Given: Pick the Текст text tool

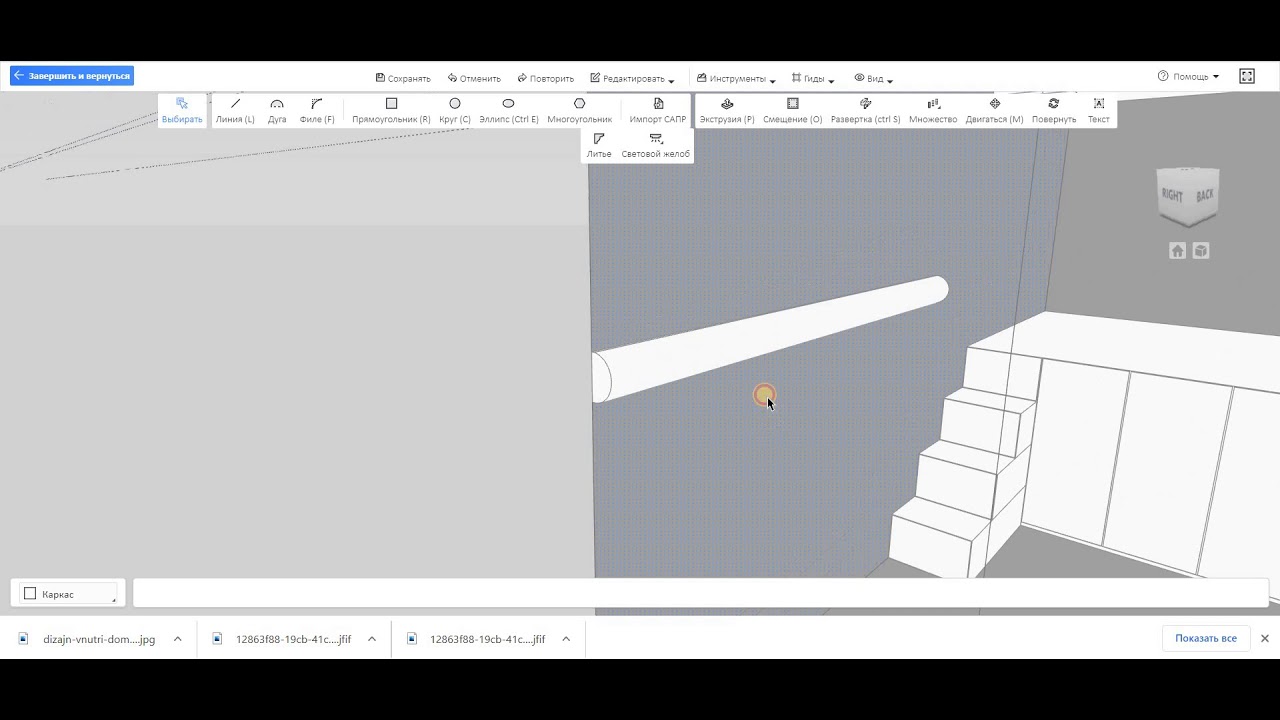Looking at the screenshot, I should [x=1099, y=110].
